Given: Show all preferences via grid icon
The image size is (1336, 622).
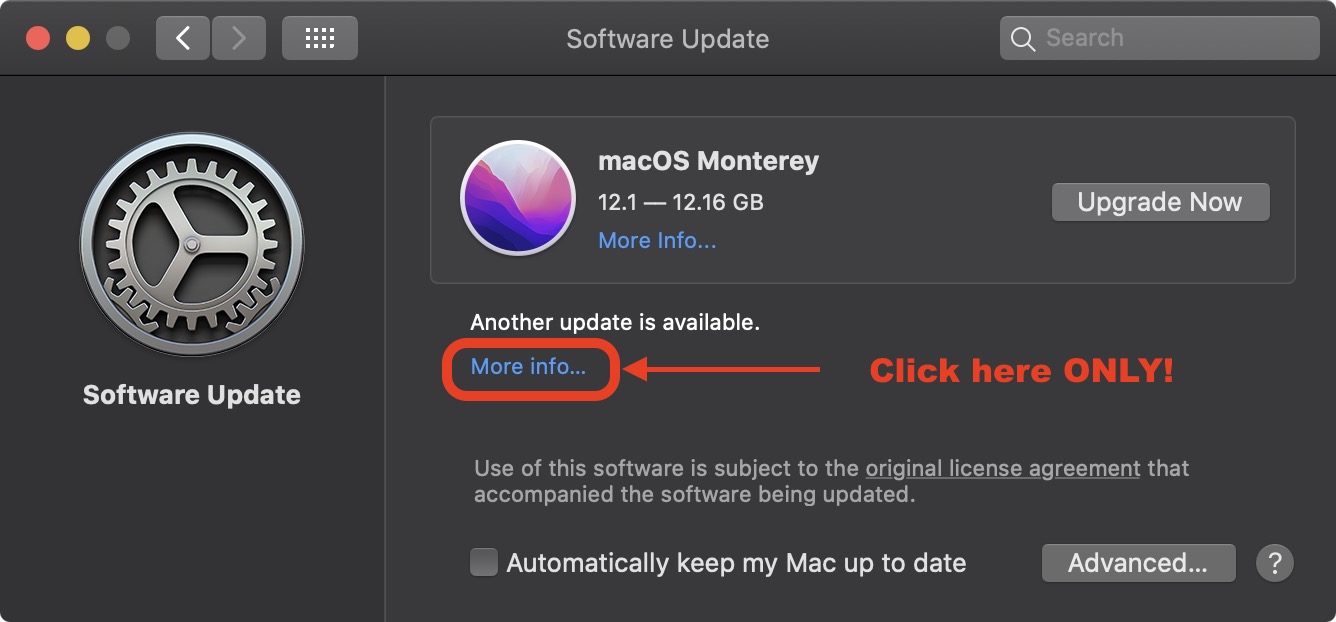Looking at the screenshot, I should click(x=319, y=38).
